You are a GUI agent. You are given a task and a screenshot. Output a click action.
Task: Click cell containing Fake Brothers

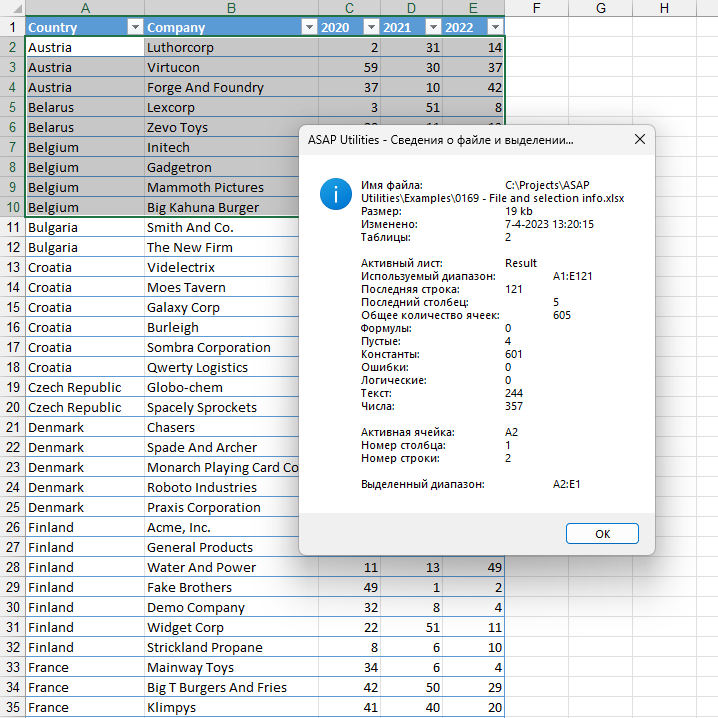[231, 587]
